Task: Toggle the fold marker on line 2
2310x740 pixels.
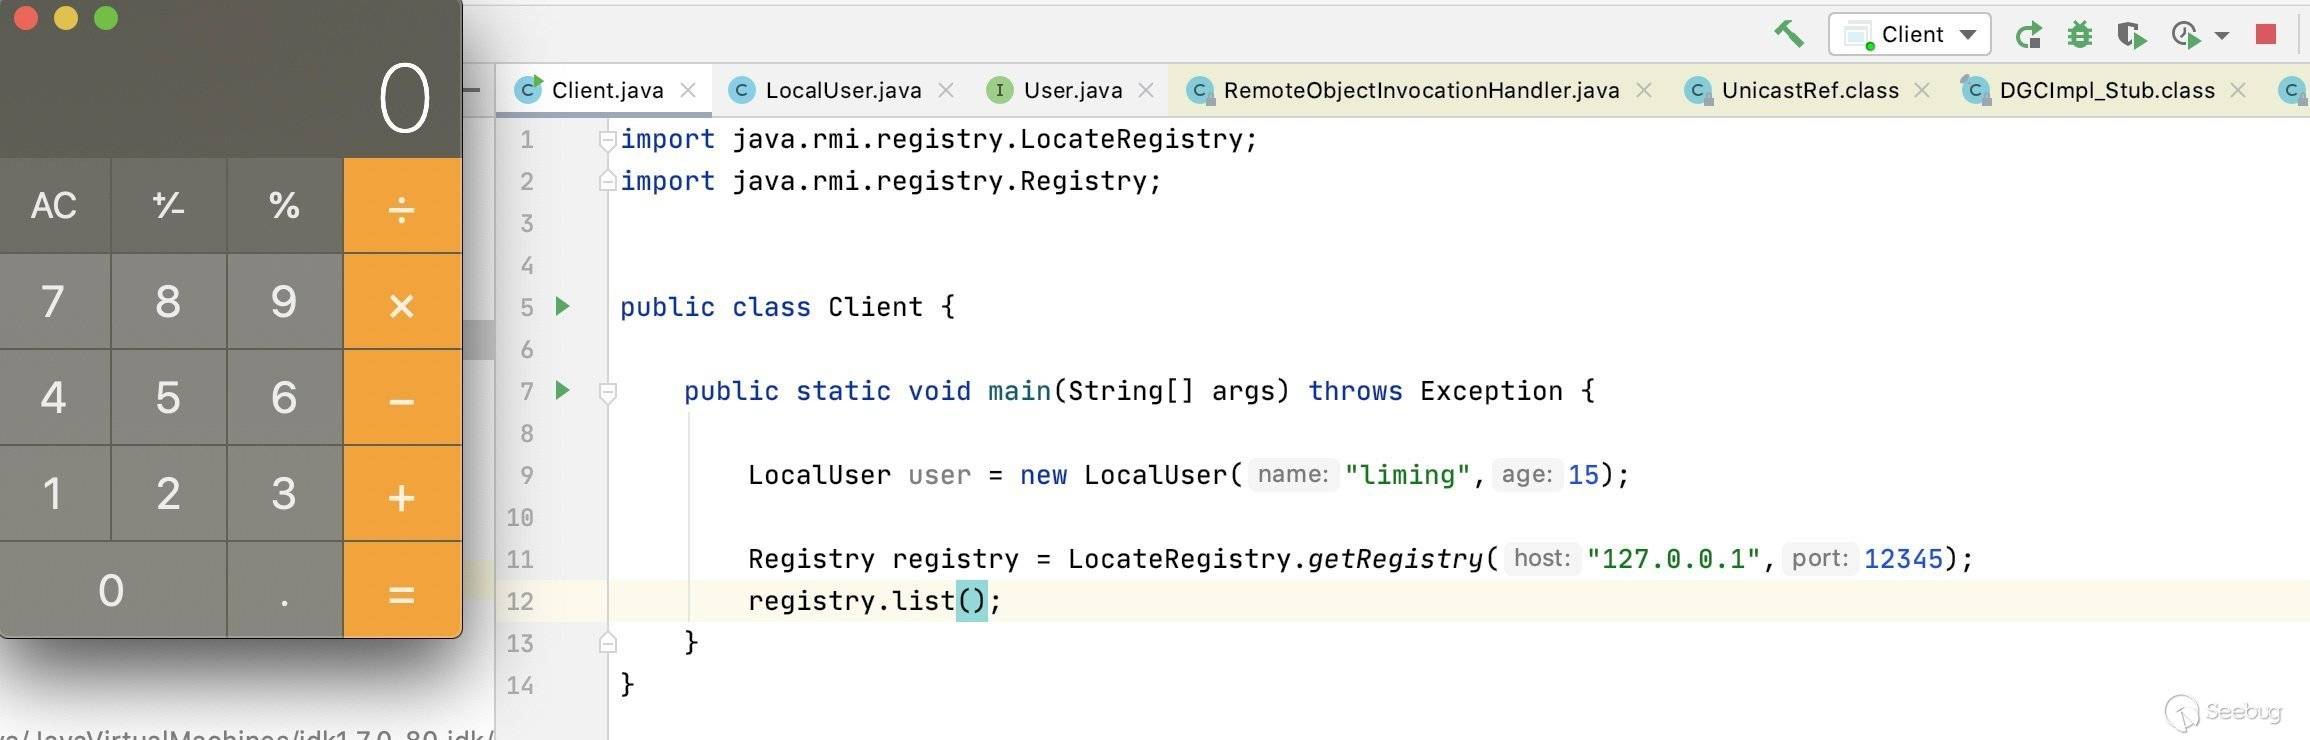Action: tap(607, 181)
